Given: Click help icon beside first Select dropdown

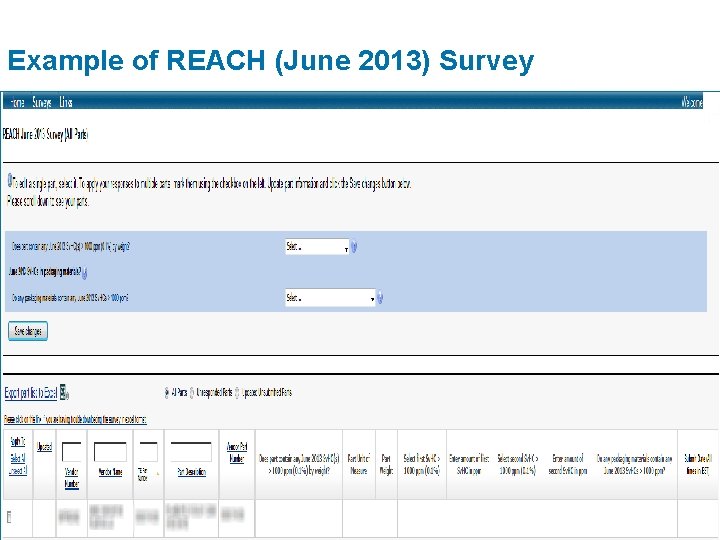Looking at the screenshot, I should 354,247.
